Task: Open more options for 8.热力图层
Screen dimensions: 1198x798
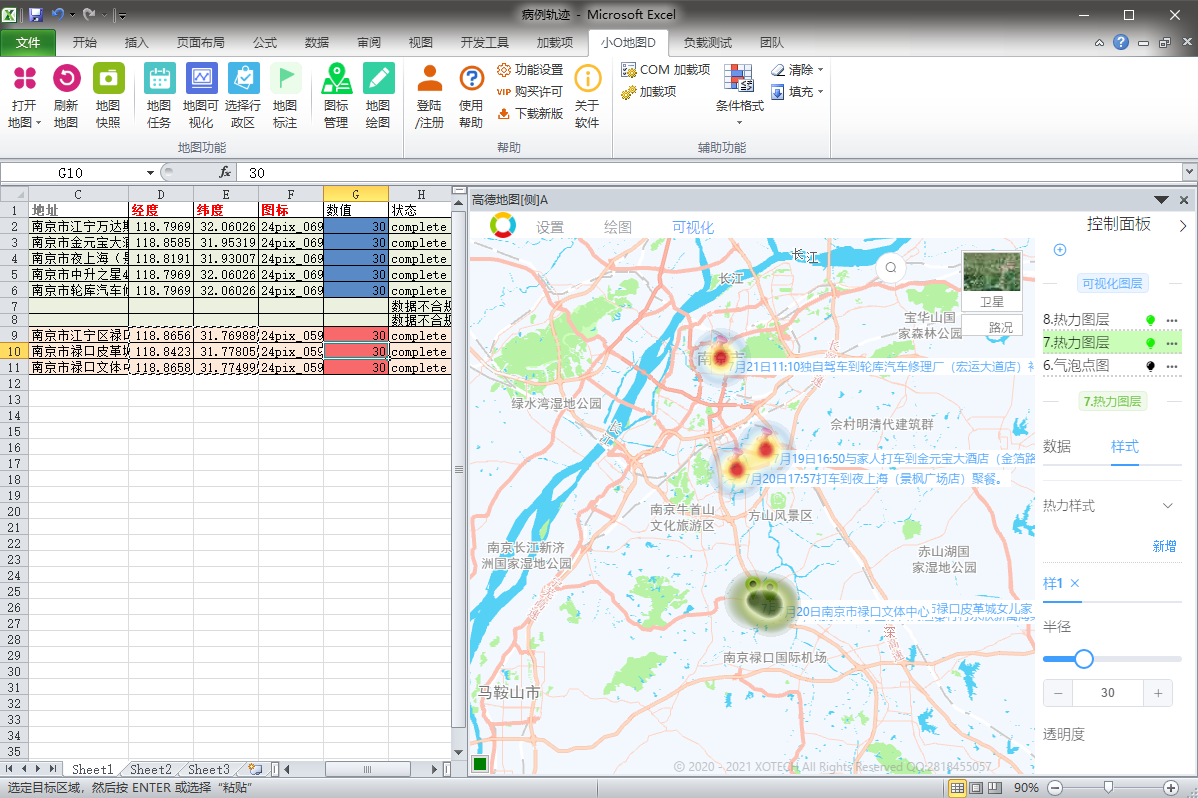Action: tap(1172, 320)
